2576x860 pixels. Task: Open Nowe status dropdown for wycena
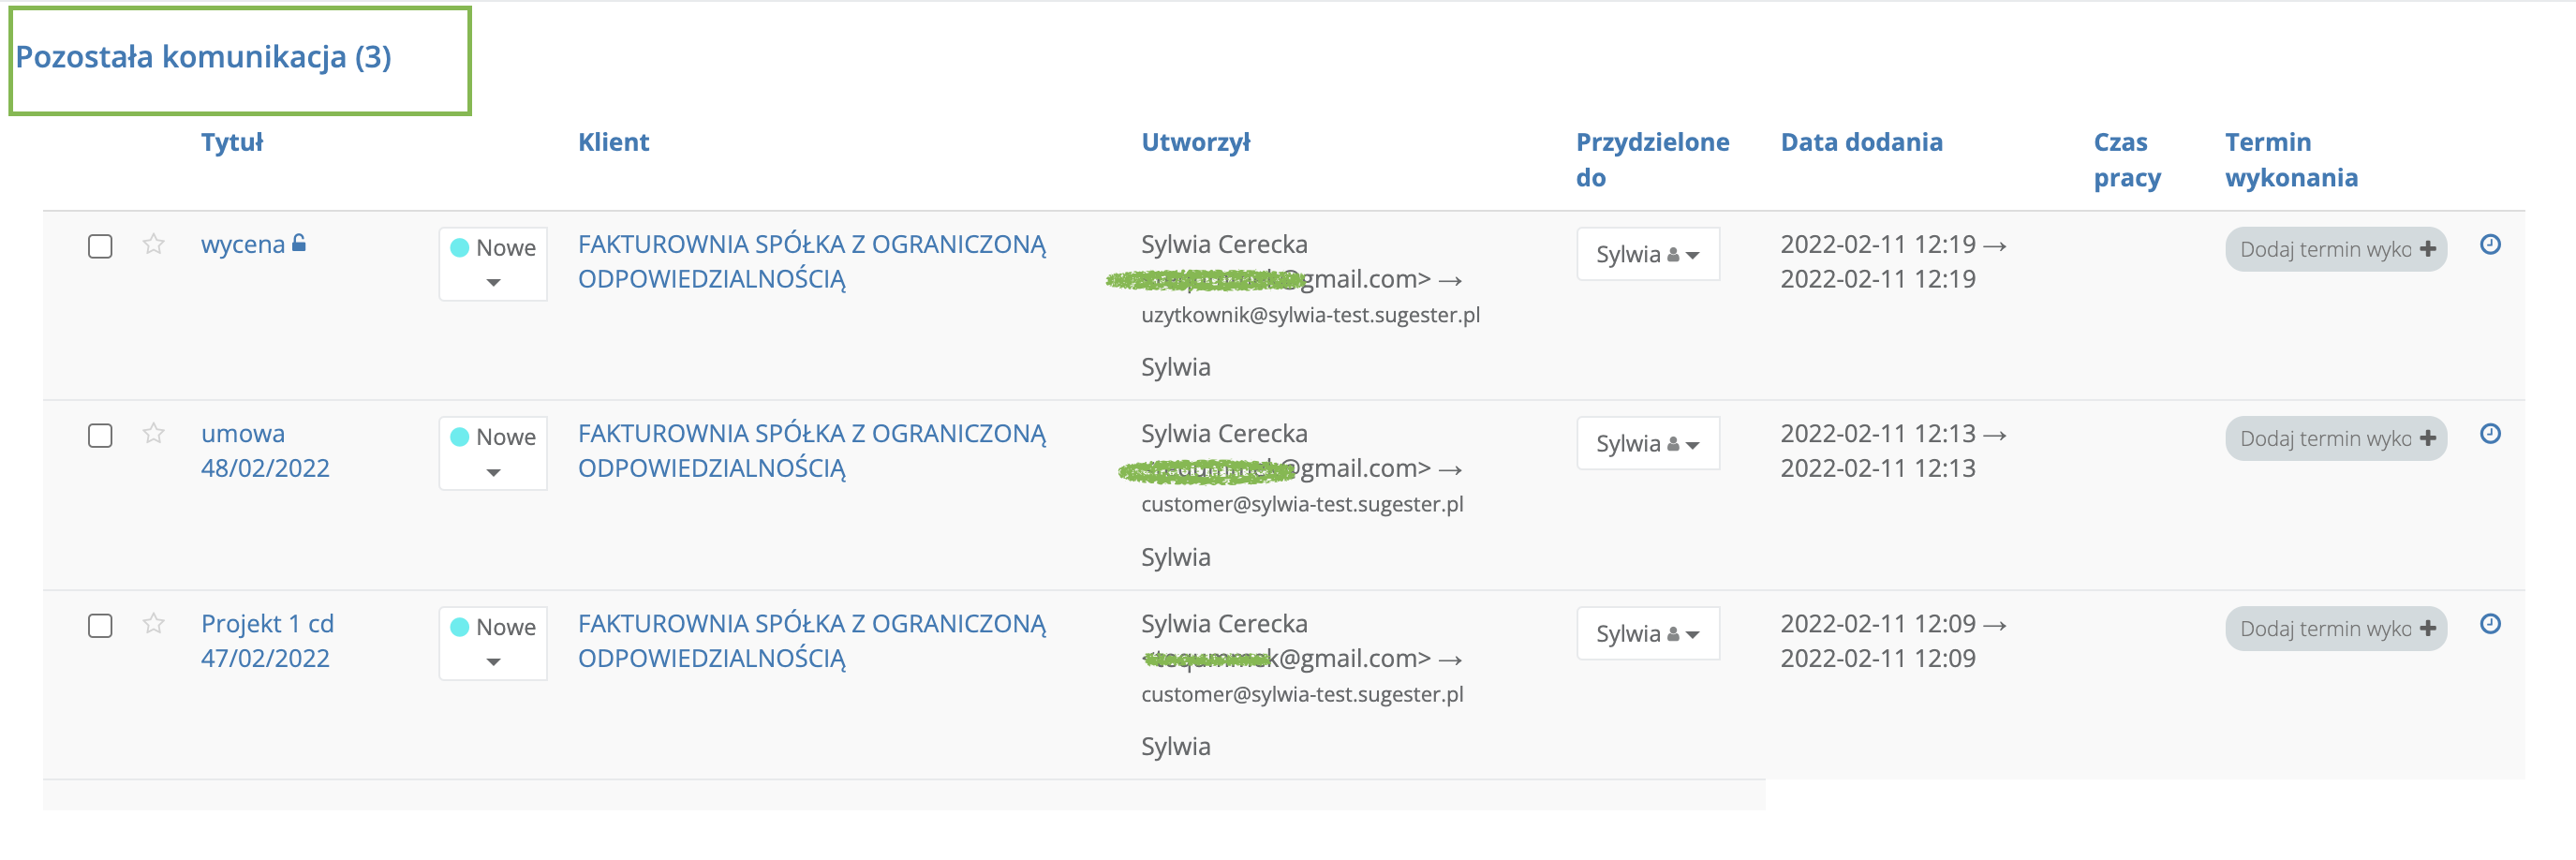pyautogui.click(x=493, y=264)
